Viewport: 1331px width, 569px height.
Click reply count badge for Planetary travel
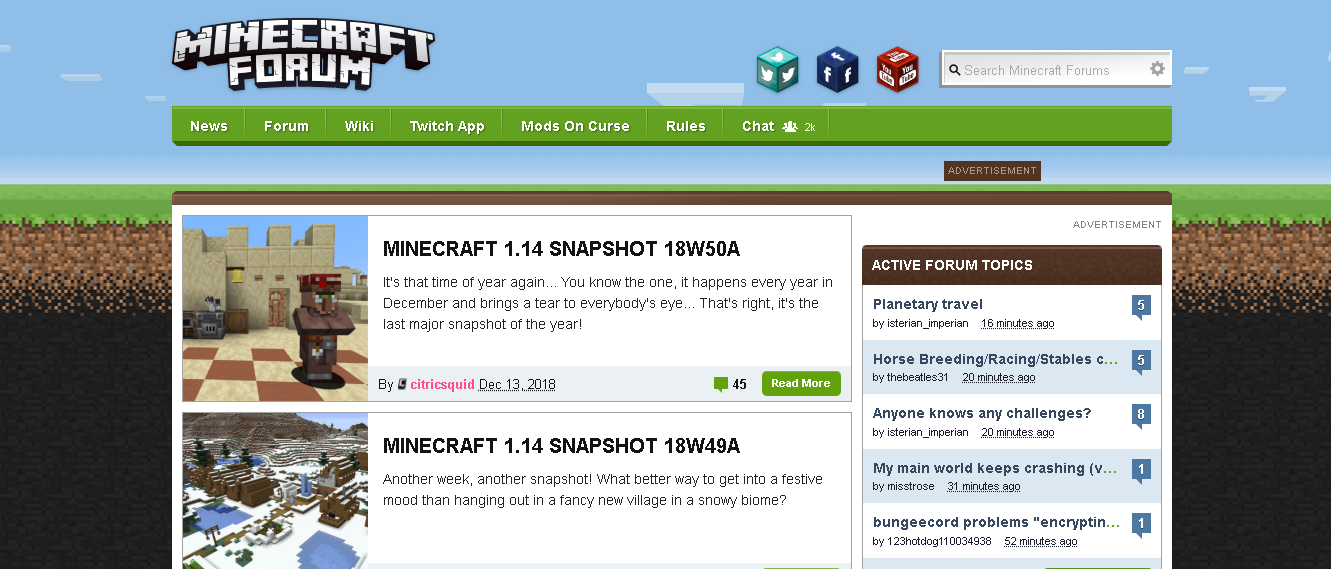click(x=1141, y=307)
